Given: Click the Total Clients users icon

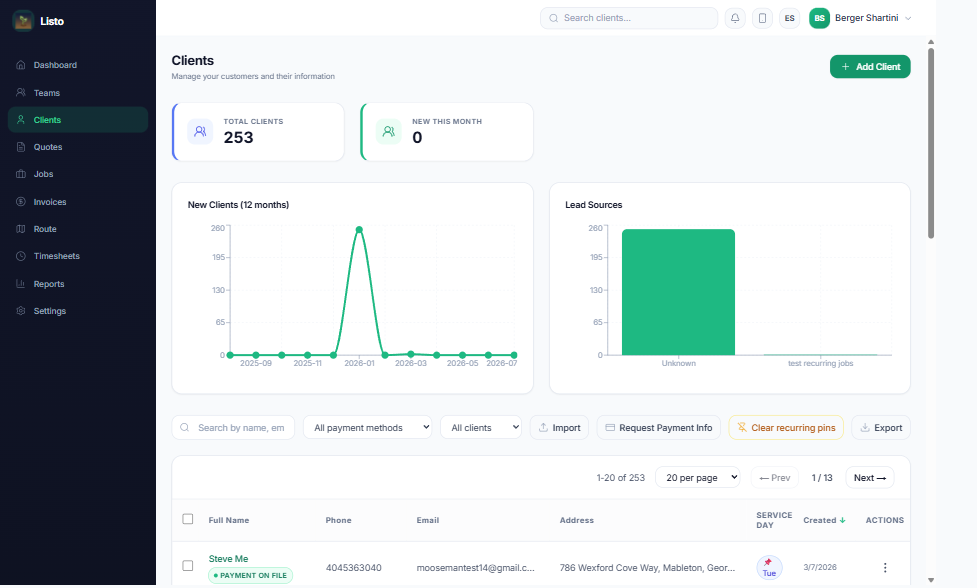Looking at the screenshot, I should [x=200, y=131].
